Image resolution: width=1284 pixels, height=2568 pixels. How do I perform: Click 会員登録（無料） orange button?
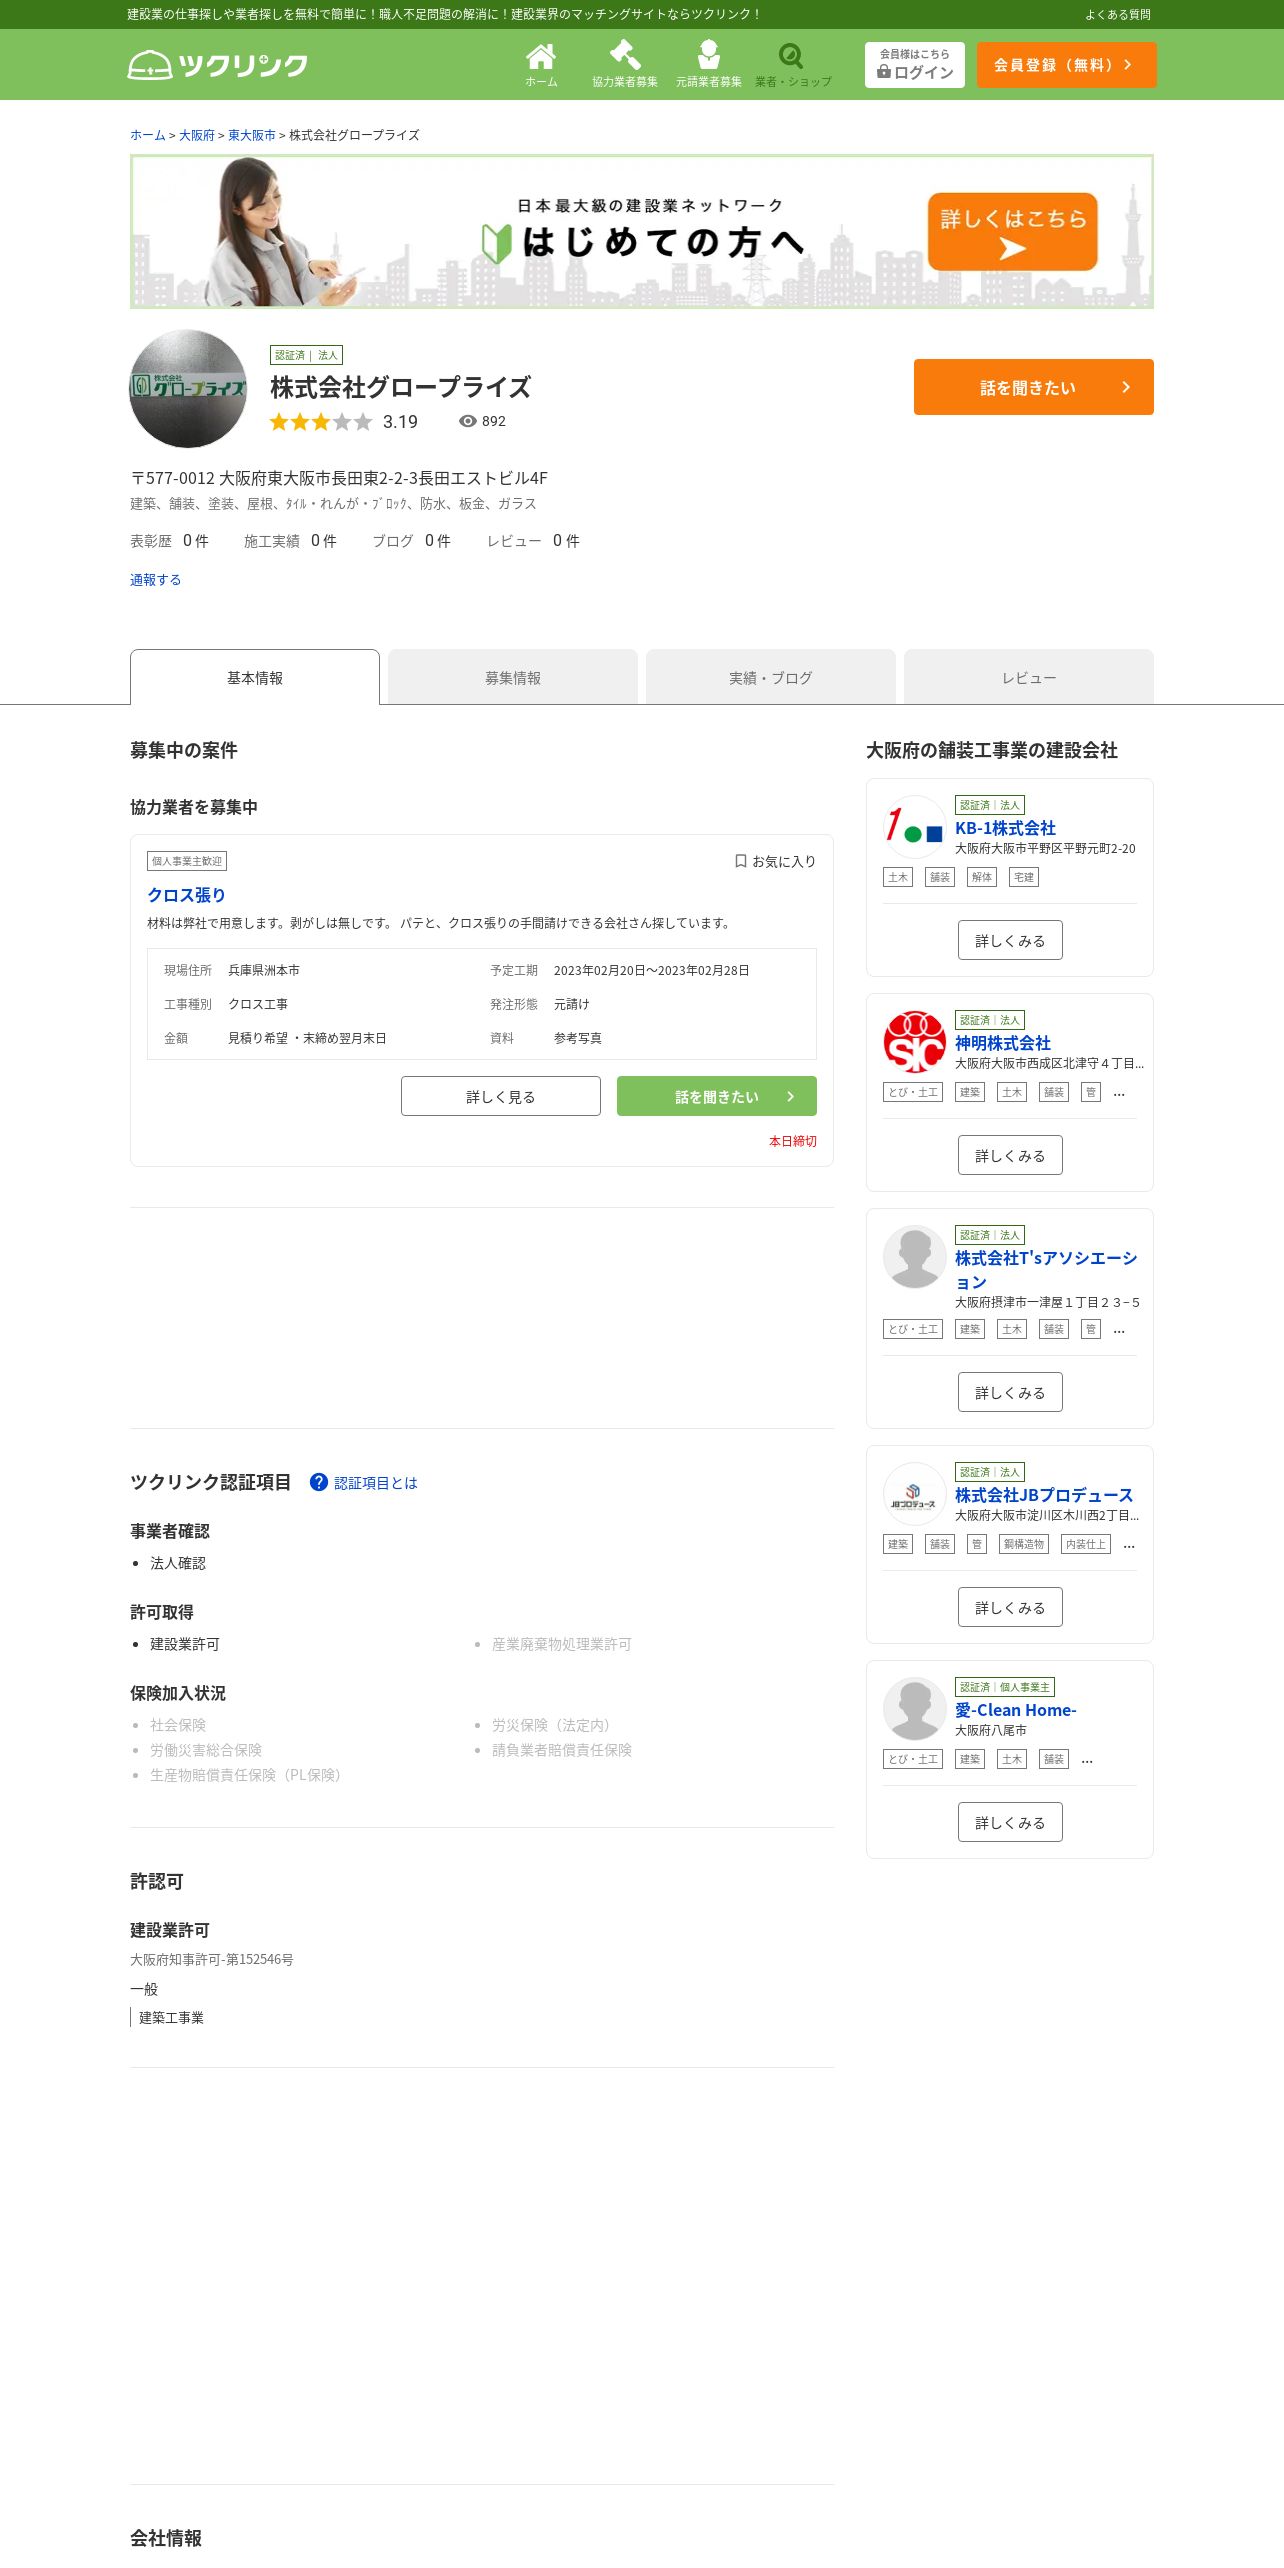[1066, 65]
